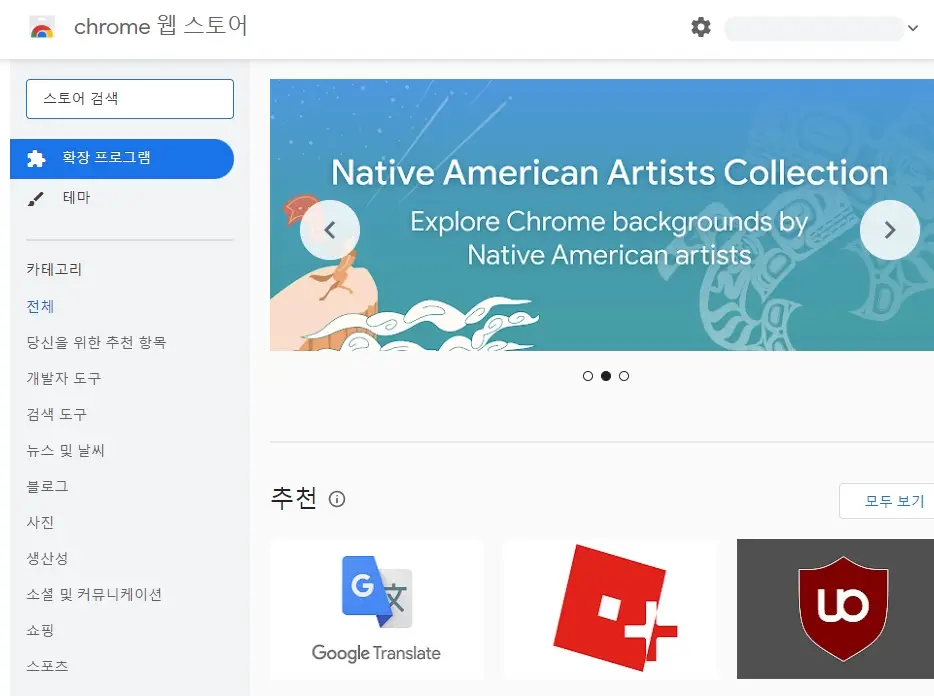Open 생산성 category
This screenshot has height=696, width=934.
pyautogui.click(x=47, y=558)
